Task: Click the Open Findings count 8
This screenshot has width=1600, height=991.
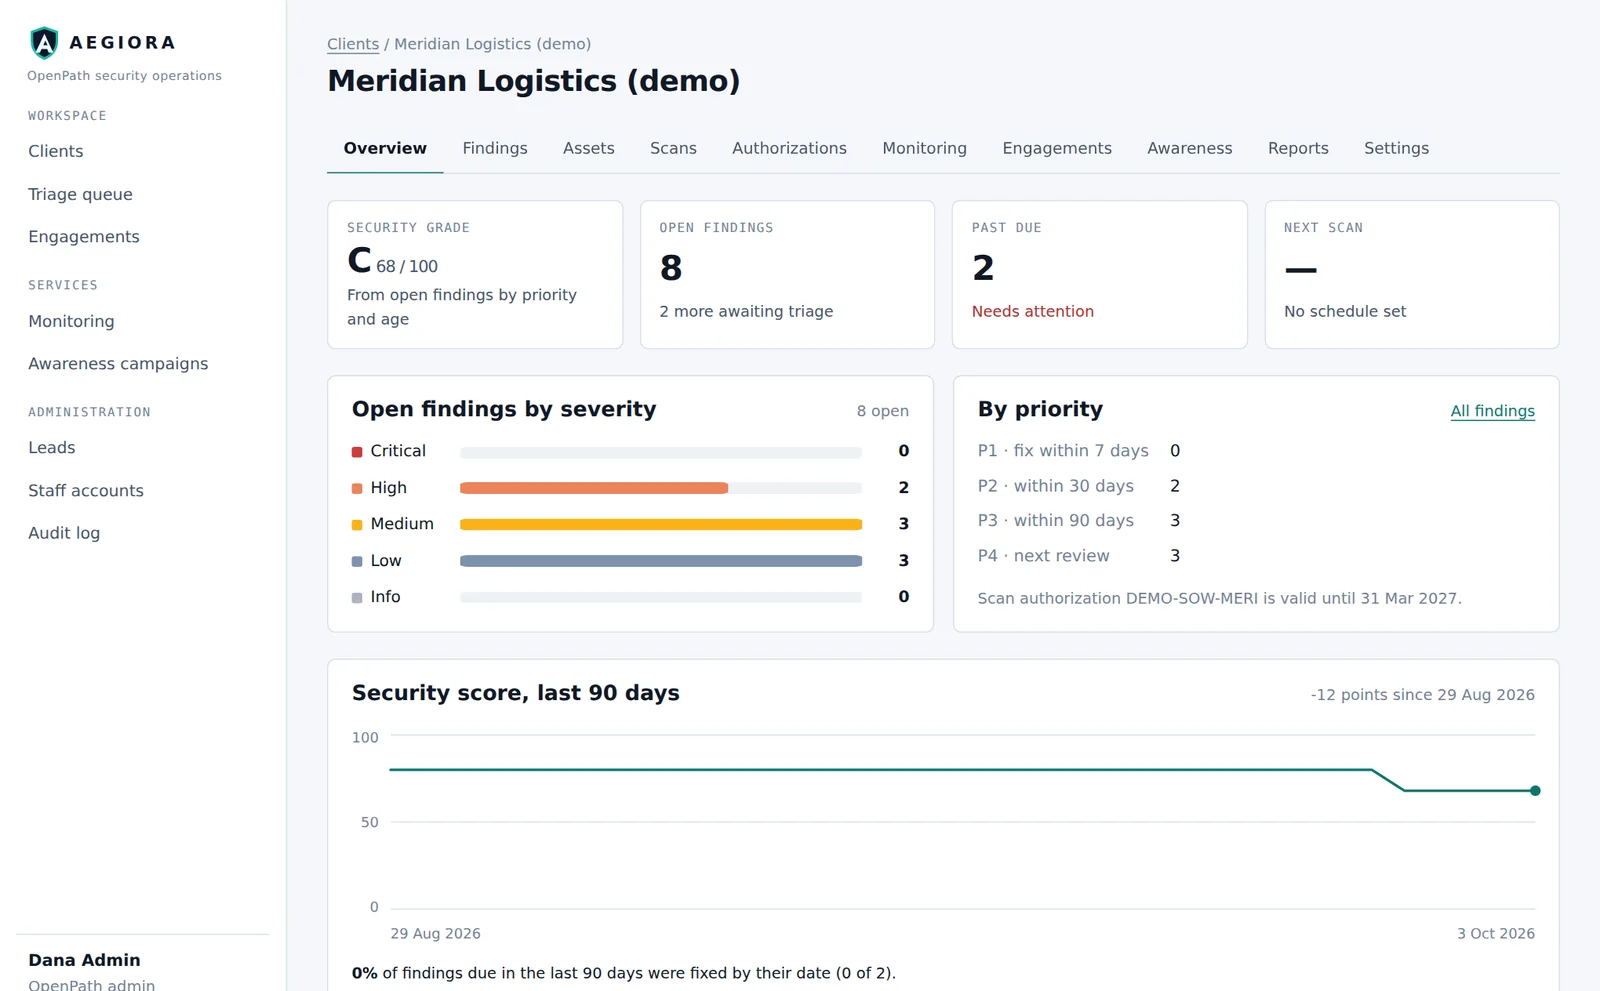Action: (x=671, y=268)
